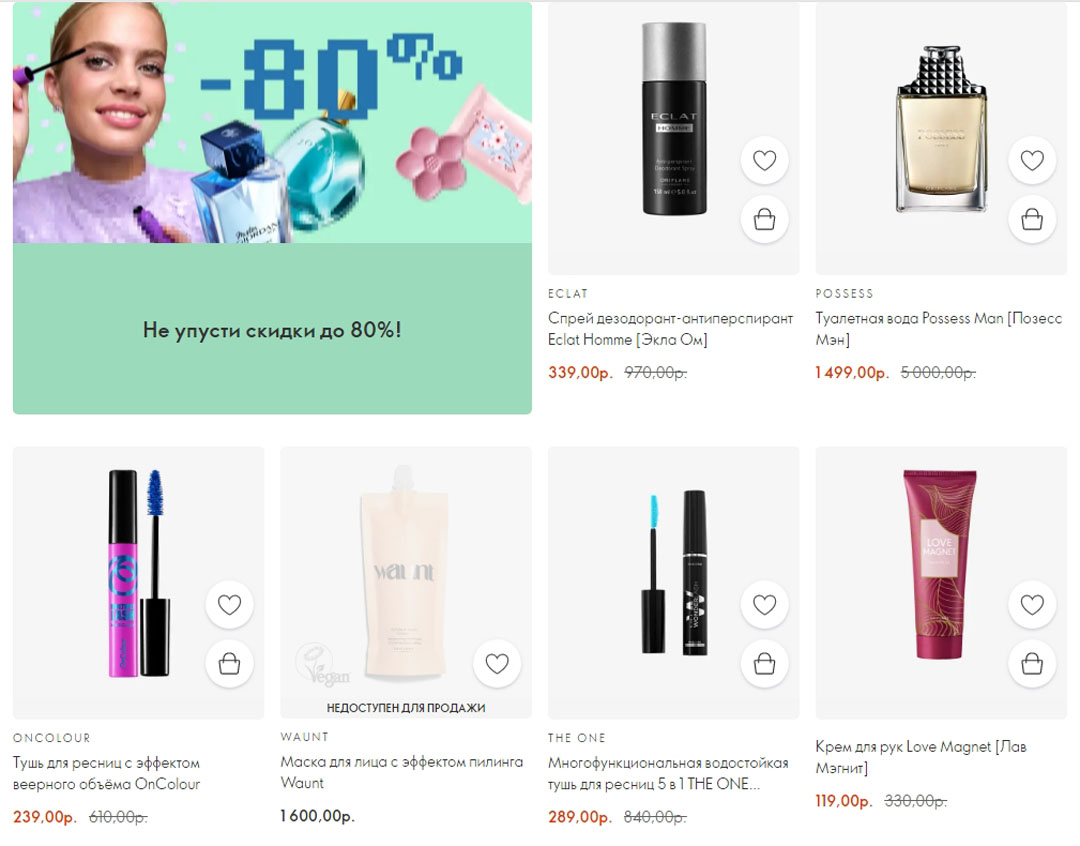Open the -80% discount promo banner

(272, 123)
